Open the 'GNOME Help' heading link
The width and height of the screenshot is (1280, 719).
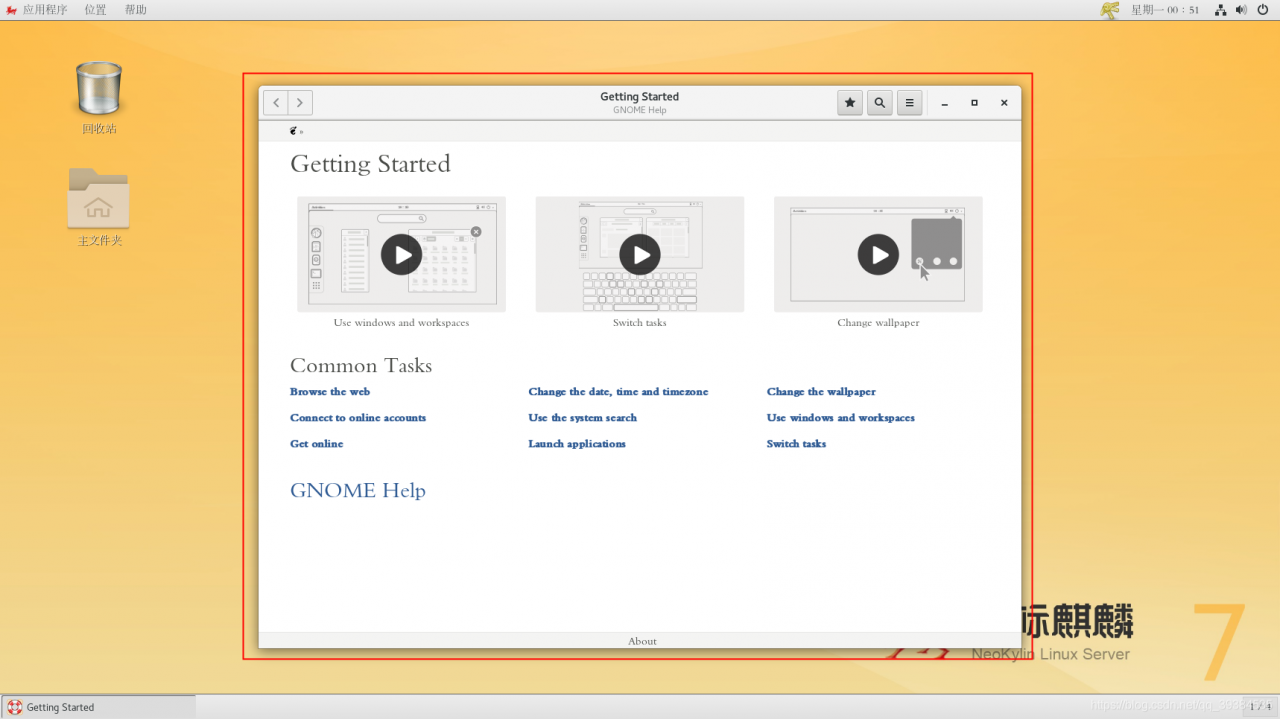(358, 491)
